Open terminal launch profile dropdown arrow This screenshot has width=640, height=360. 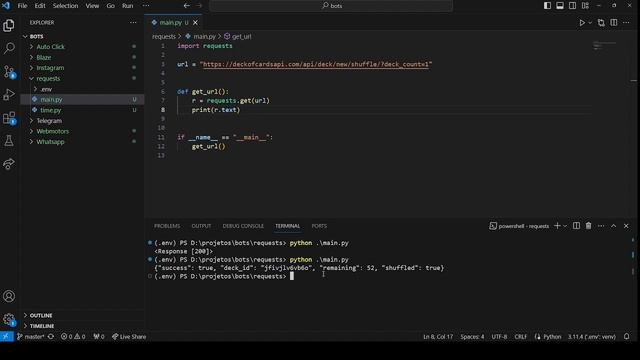tap(565, 226)
